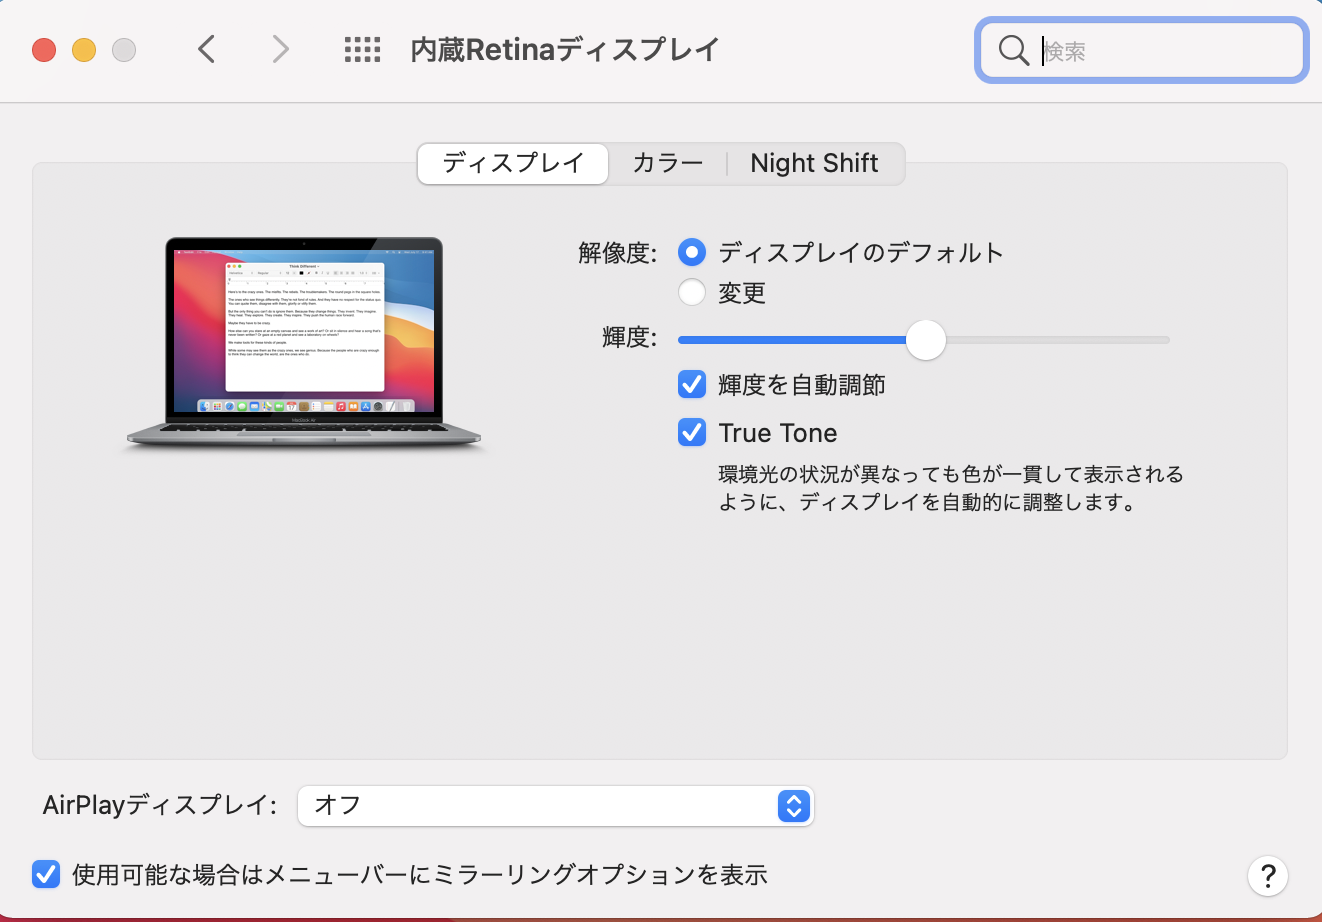Switch to the カラー tab
1322x922 pixels.
click(x=667, y=163)
